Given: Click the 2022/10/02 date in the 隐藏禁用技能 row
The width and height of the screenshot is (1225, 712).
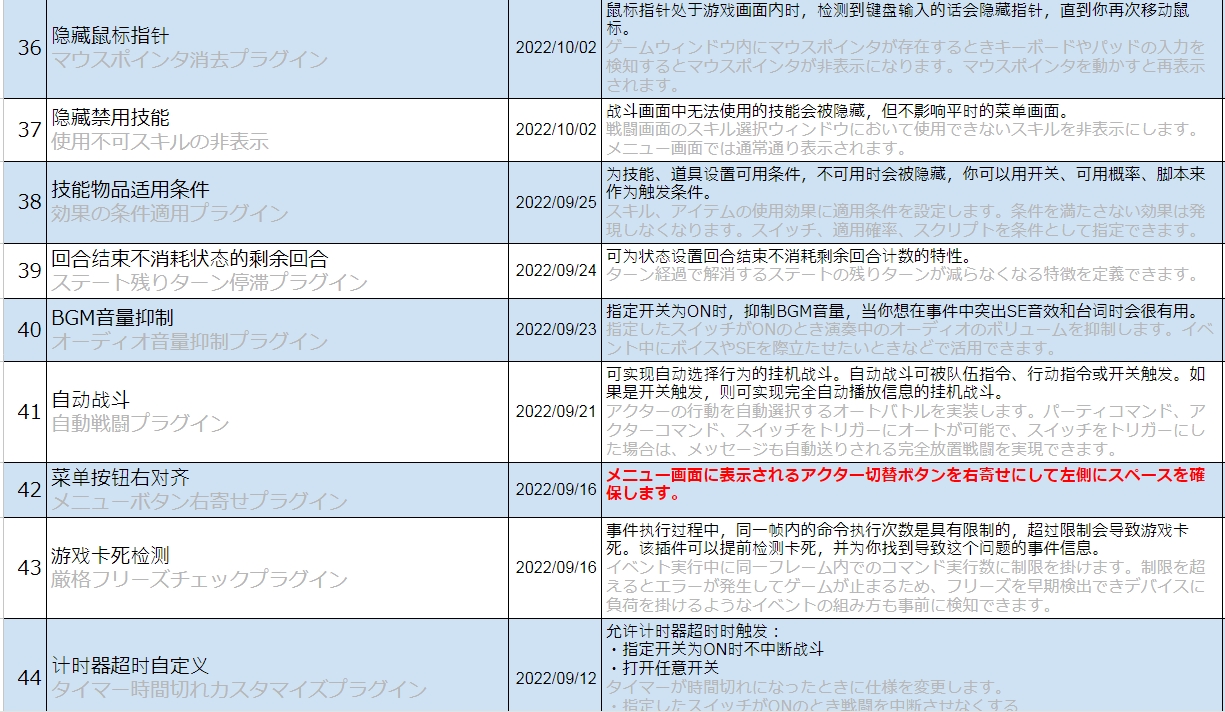Looking at the screenshot, I should [x=556, y=130].
